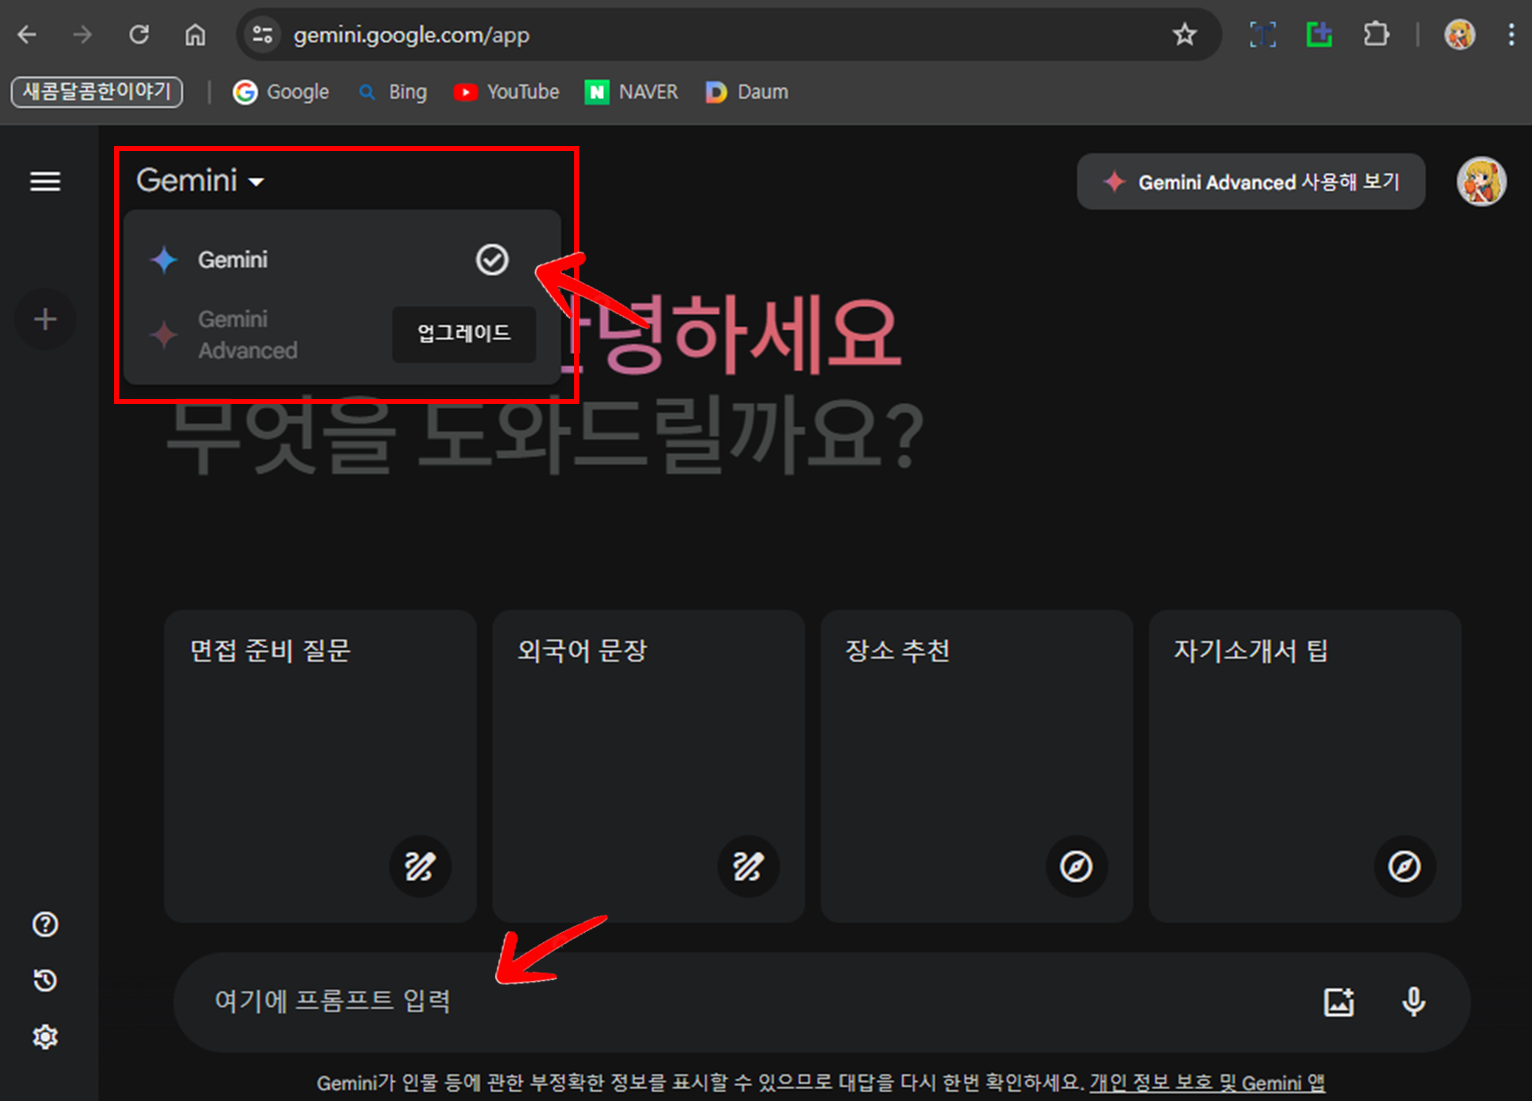Click pencil icon on 면접 준비 질문 card
The height and width of the screenshot is (1101, 1532).
coord(420,866)
